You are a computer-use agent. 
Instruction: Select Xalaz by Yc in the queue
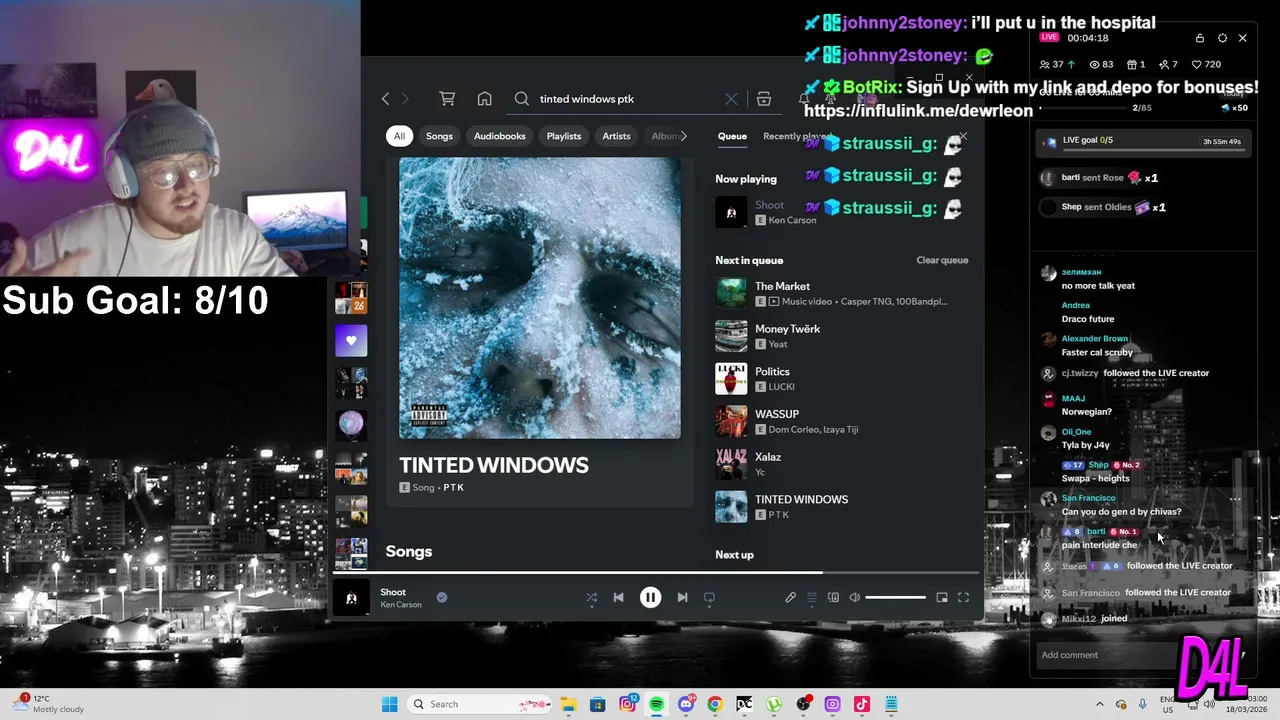pyautogui.click(x=842, y=464)
